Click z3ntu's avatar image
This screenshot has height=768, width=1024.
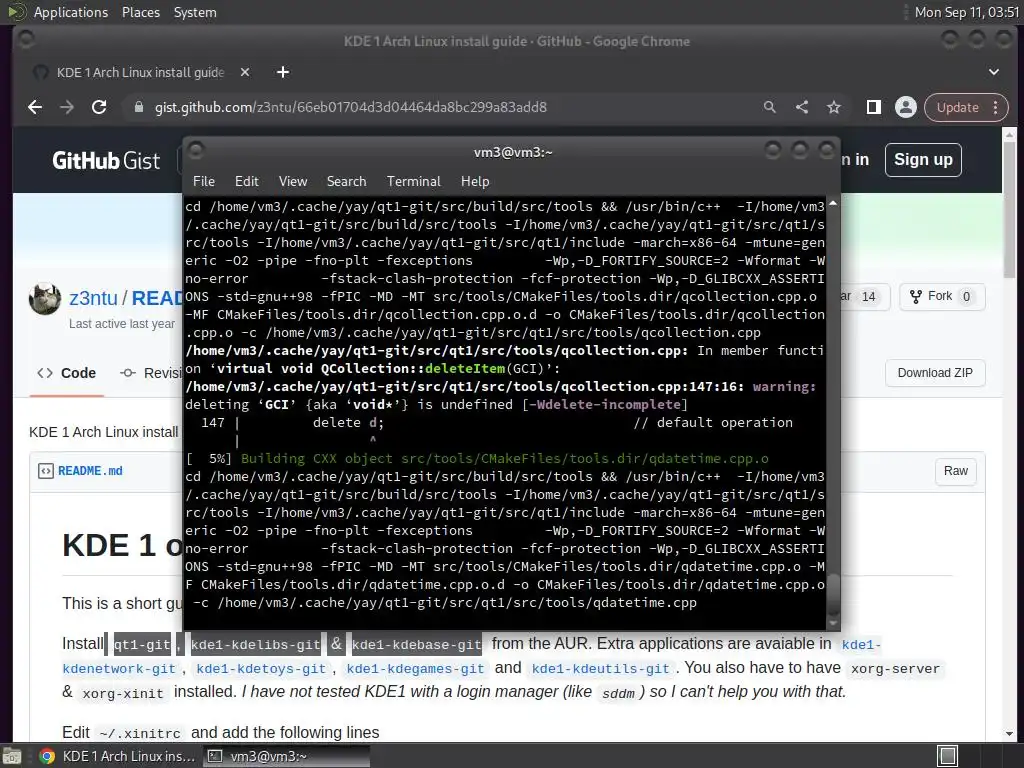click(45, 299)
